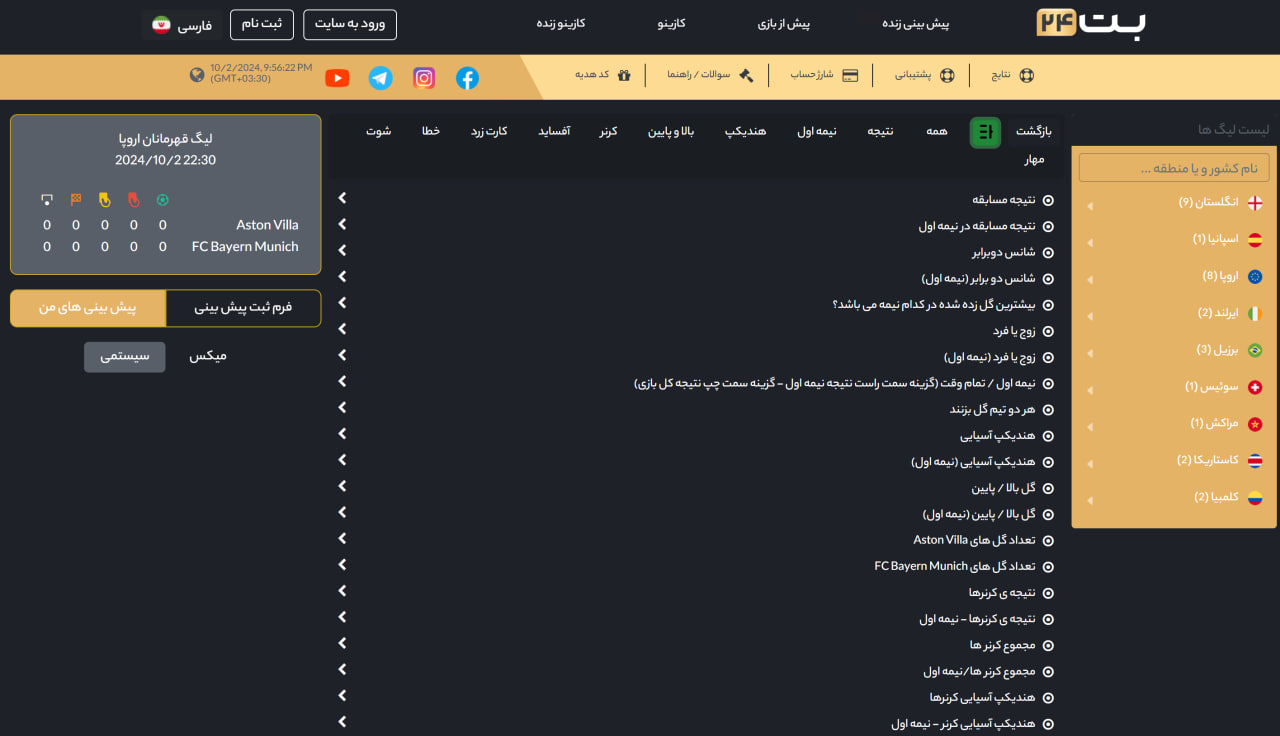Click the country or region search field
The height and width of the screenshot is (736, 1280).
click(1174, 168)
